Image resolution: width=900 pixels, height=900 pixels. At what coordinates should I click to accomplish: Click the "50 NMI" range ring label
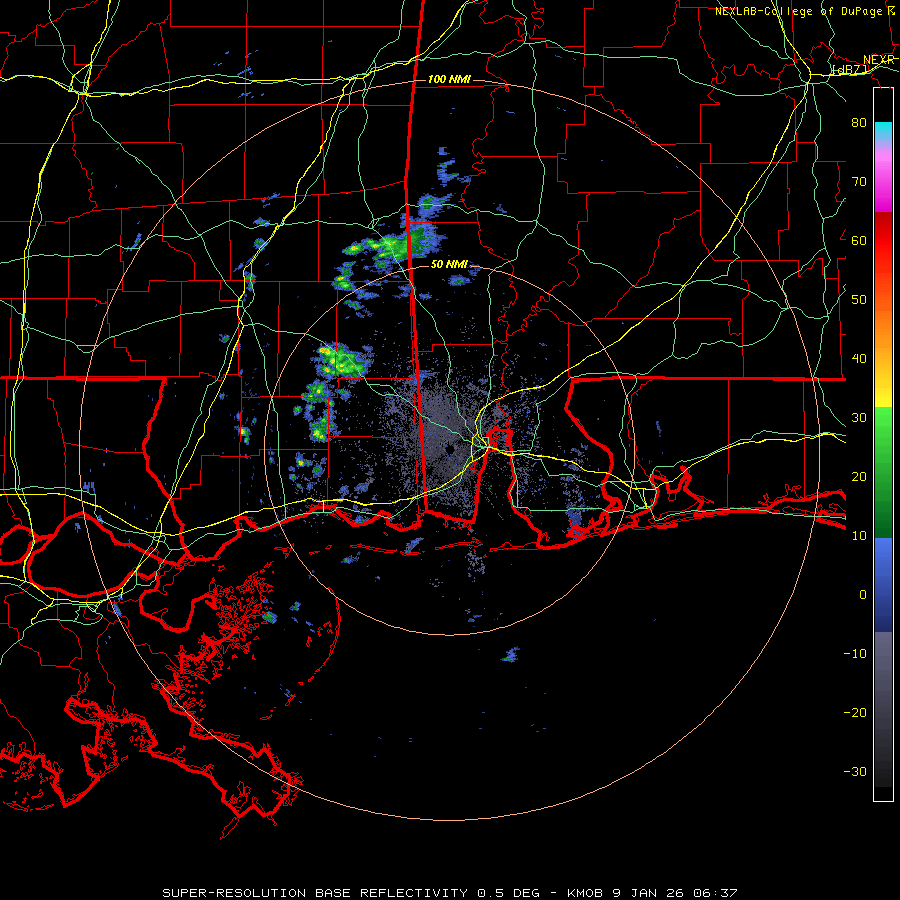pos(449,265)
